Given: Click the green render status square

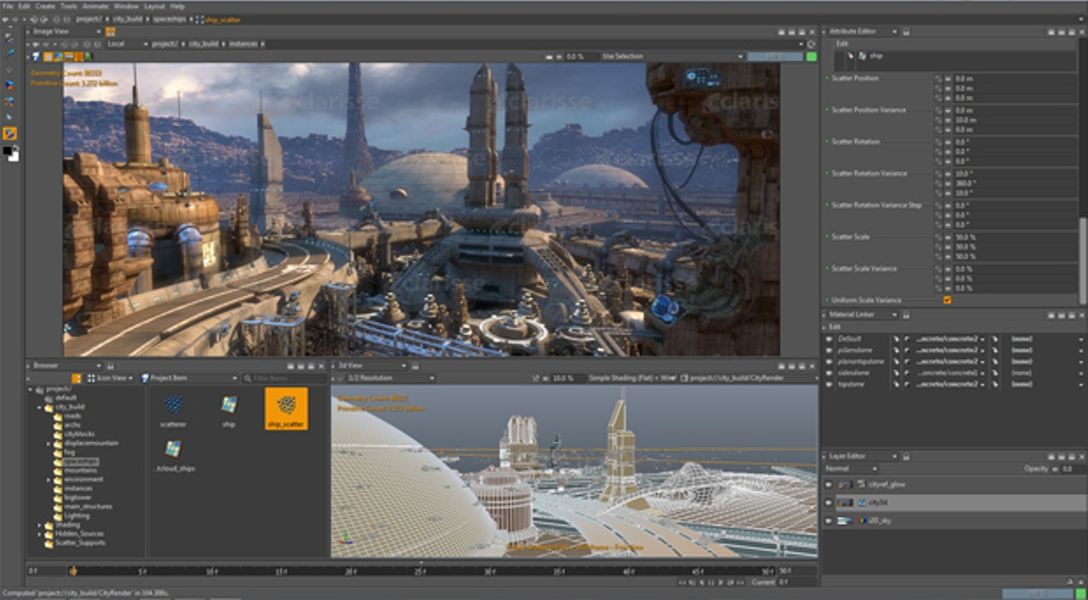Looking at the screenshot, I should point(811,57).
